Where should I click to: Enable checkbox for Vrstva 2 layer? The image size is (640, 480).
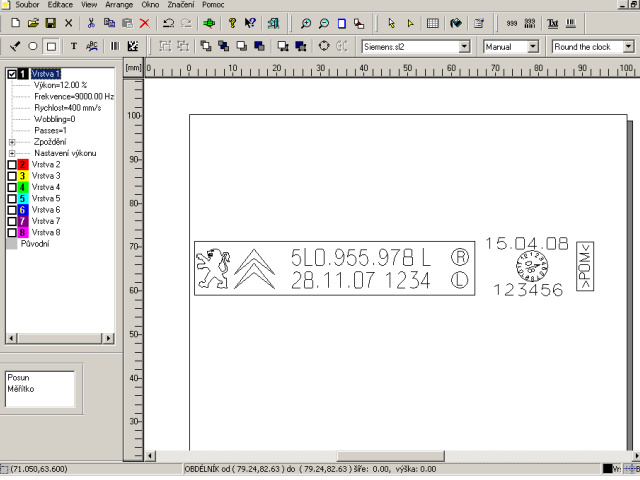click(12, 164)
